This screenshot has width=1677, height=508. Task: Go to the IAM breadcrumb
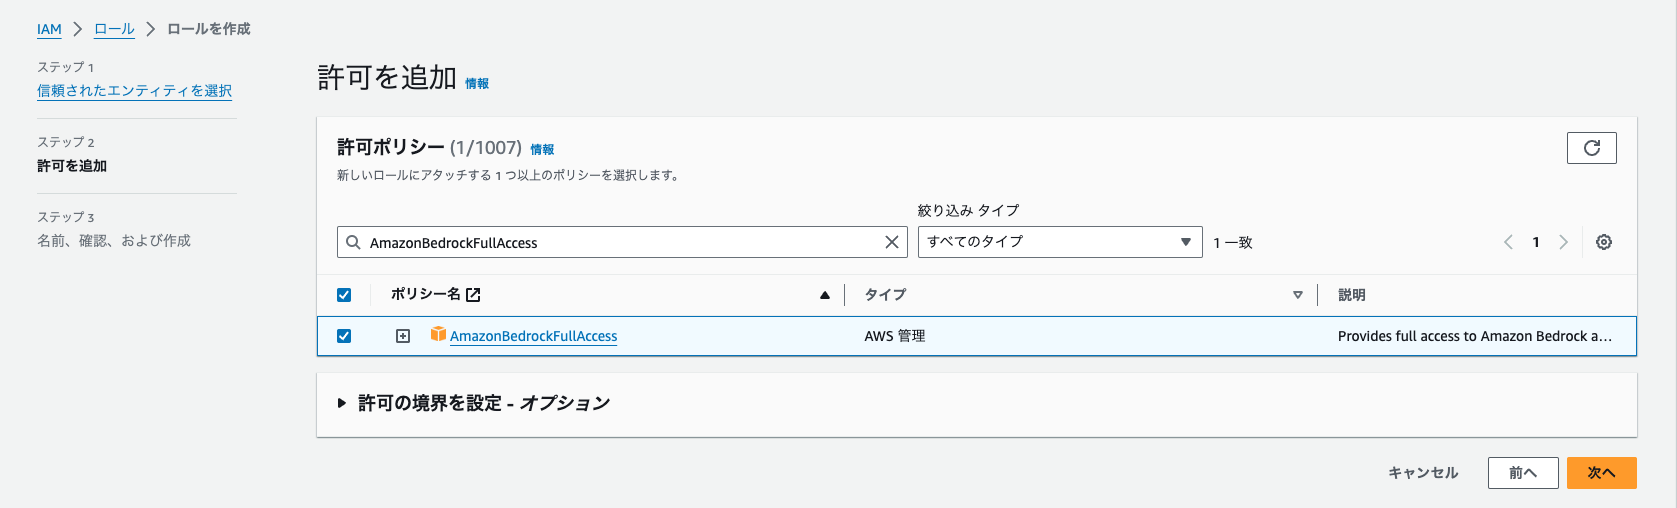(49, 29)
